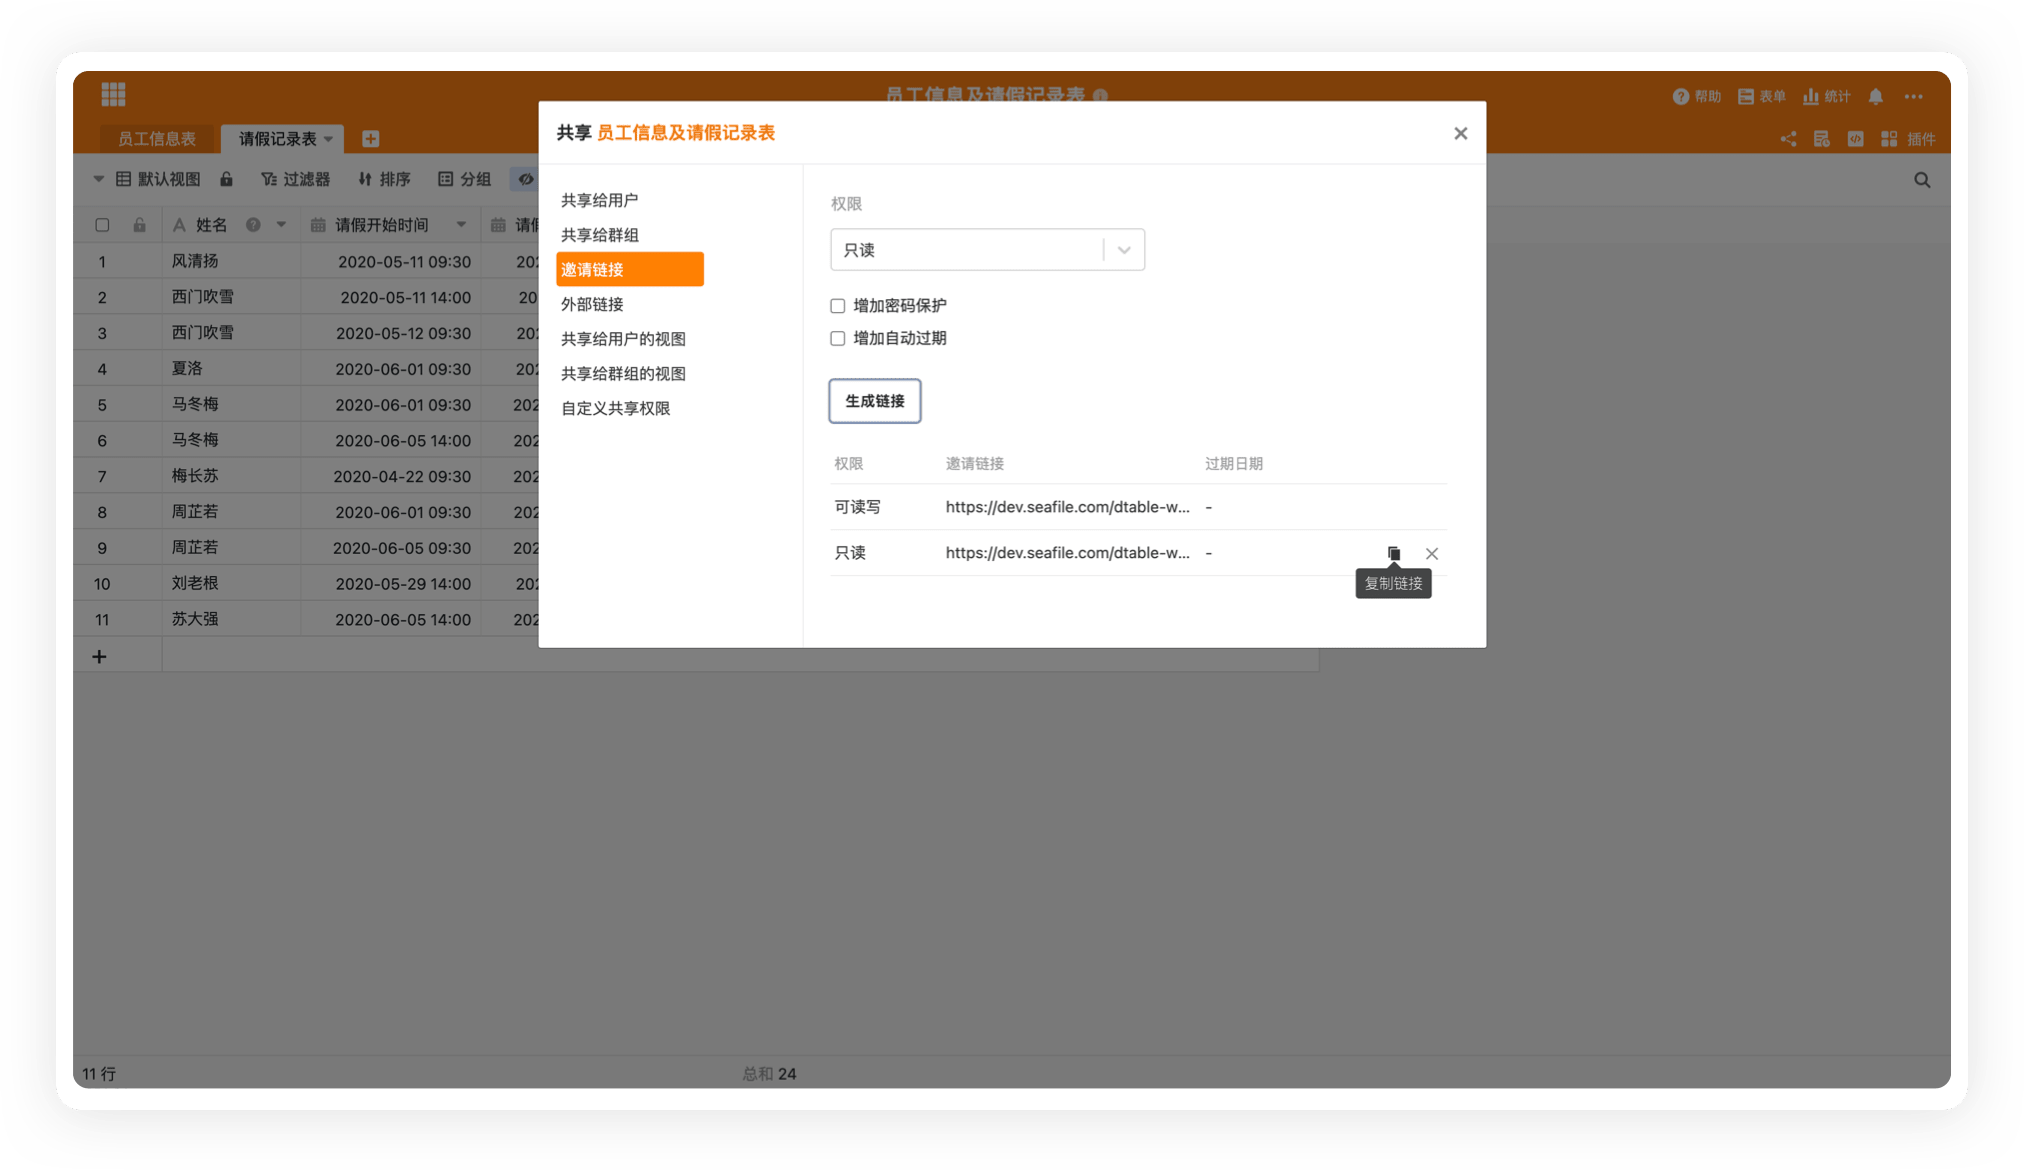Open the 插件 plugins icon

[1888, 139]
